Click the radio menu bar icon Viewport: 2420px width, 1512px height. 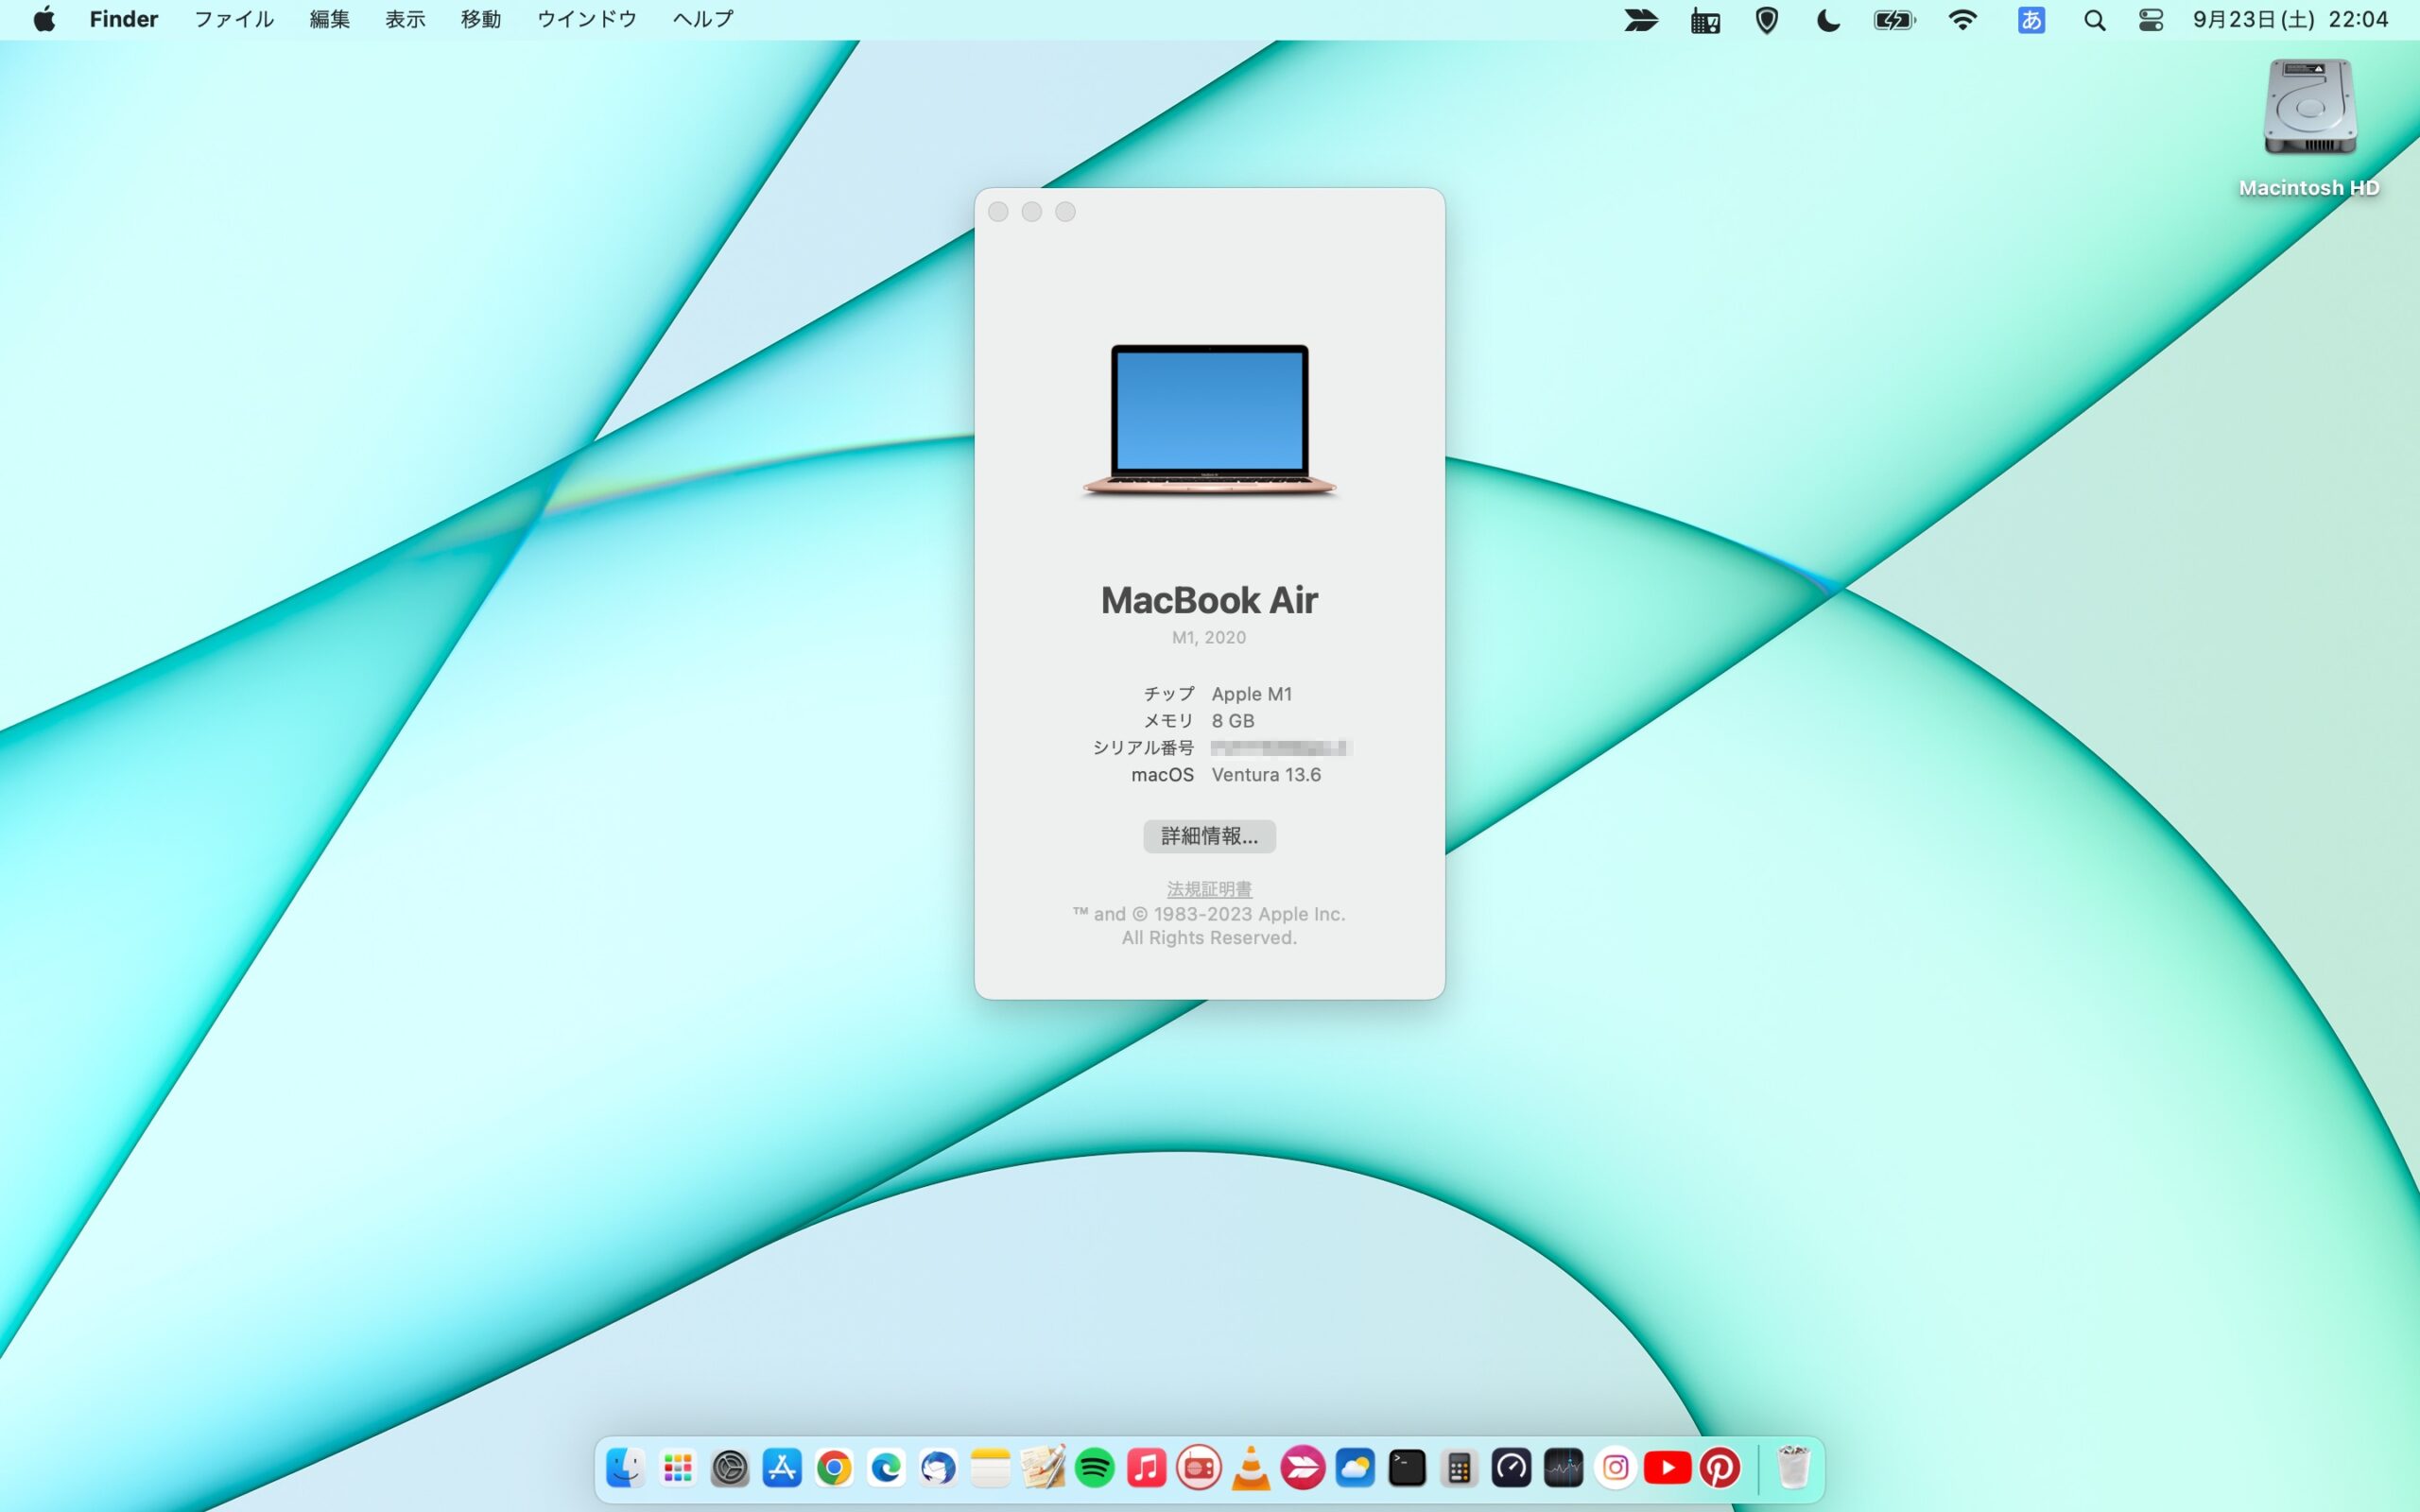tap(1706, 20)
